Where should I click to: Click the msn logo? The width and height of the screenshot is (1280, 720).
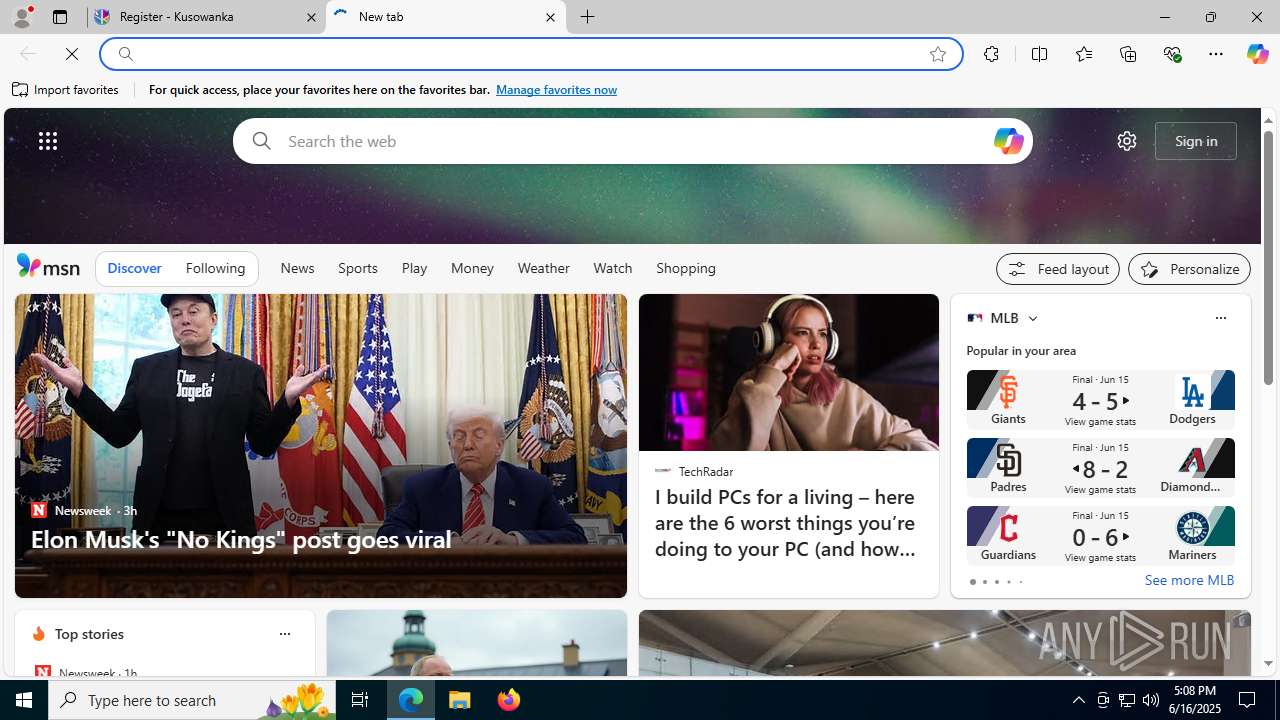pos(48,266)
